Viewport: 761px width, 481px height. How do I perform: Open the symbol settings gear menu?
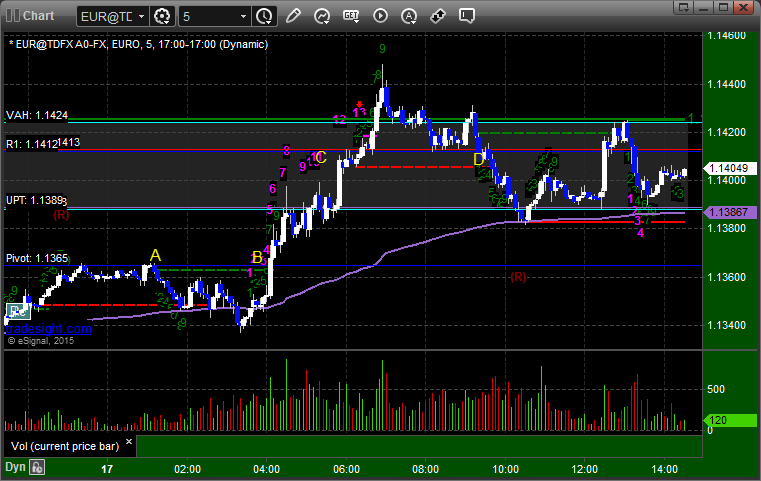162,17
